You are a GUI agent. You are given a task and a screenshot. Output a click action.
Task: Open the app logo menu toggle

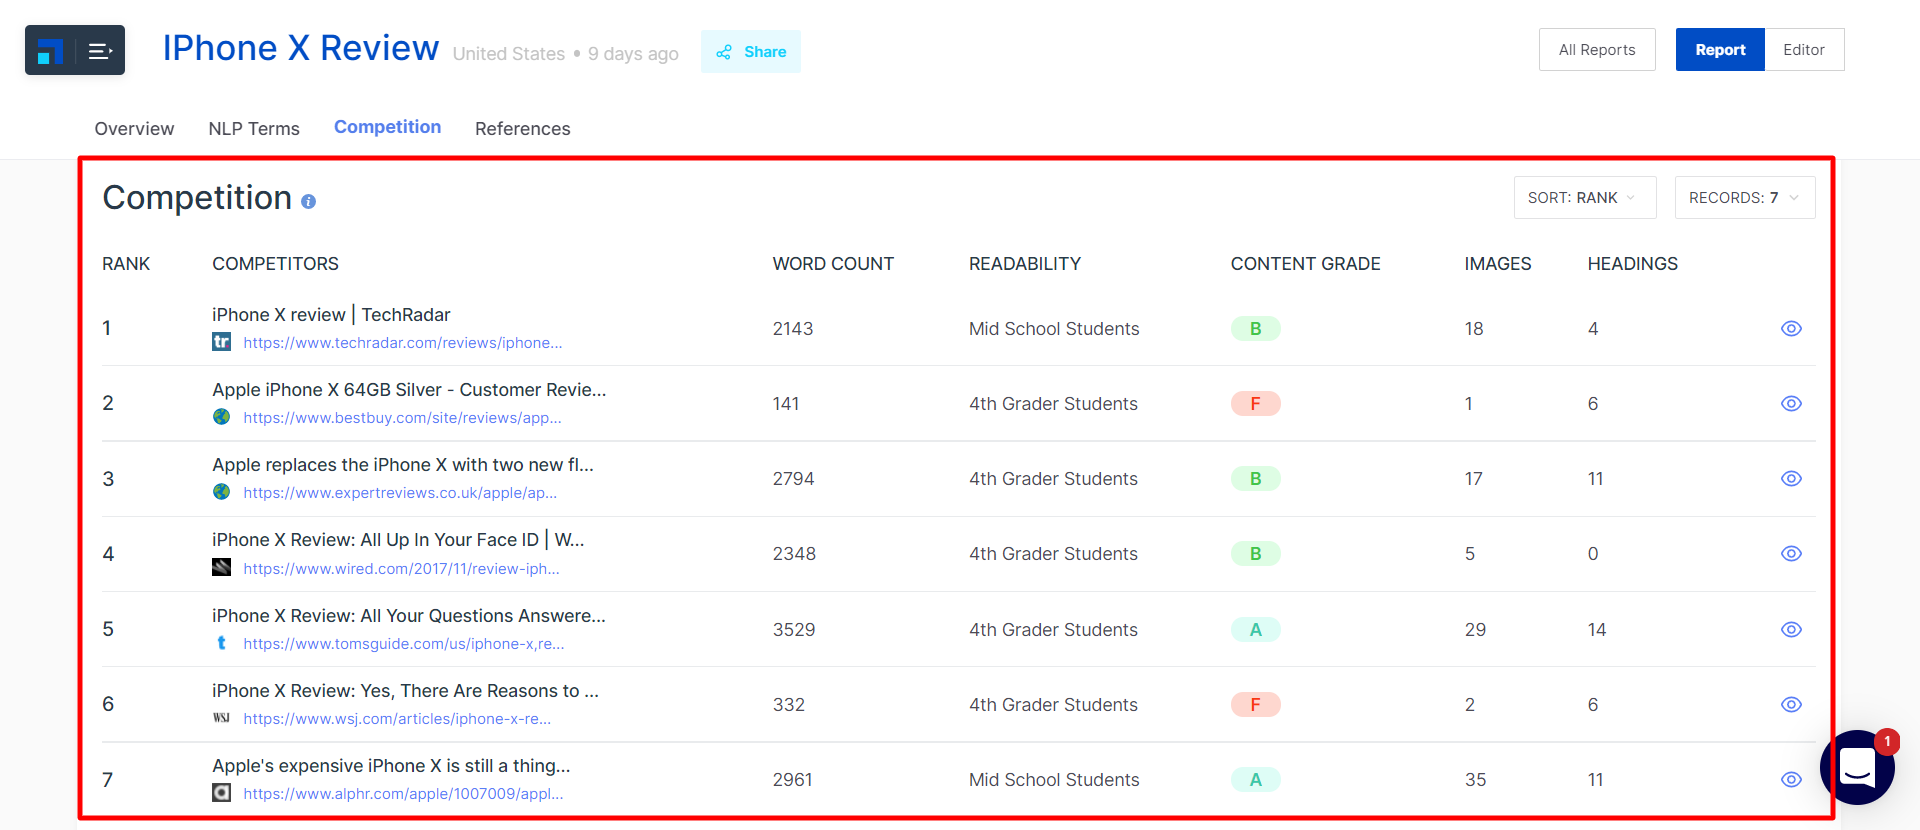(x=75, y=50)
